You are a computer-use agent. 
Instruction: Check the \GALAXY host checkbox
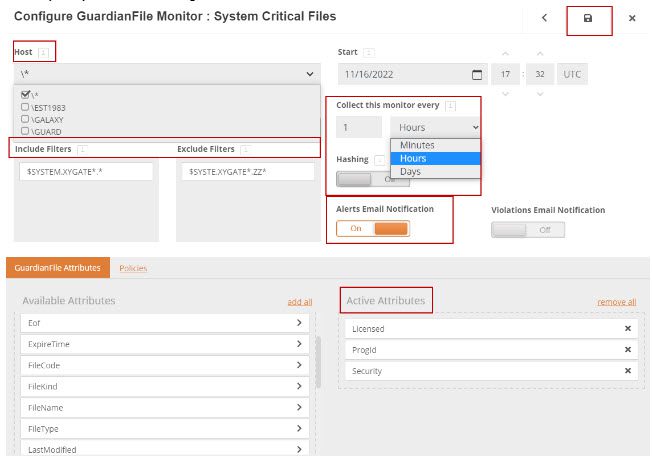pos(25,119)
